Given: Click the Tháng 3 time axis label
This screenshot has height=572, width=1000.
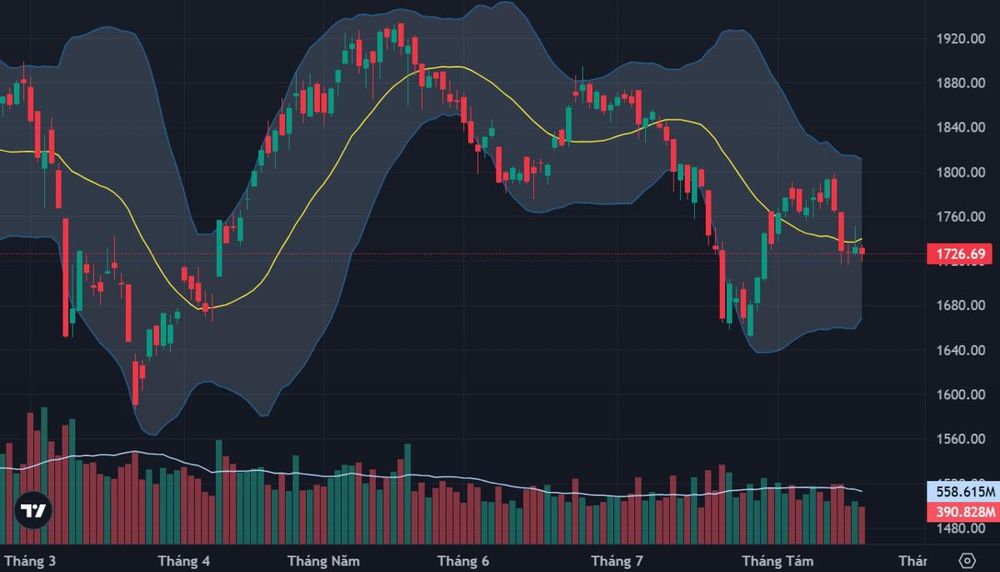Looking at the screenshot, I should pyautogui.click(x=29, y=561).
